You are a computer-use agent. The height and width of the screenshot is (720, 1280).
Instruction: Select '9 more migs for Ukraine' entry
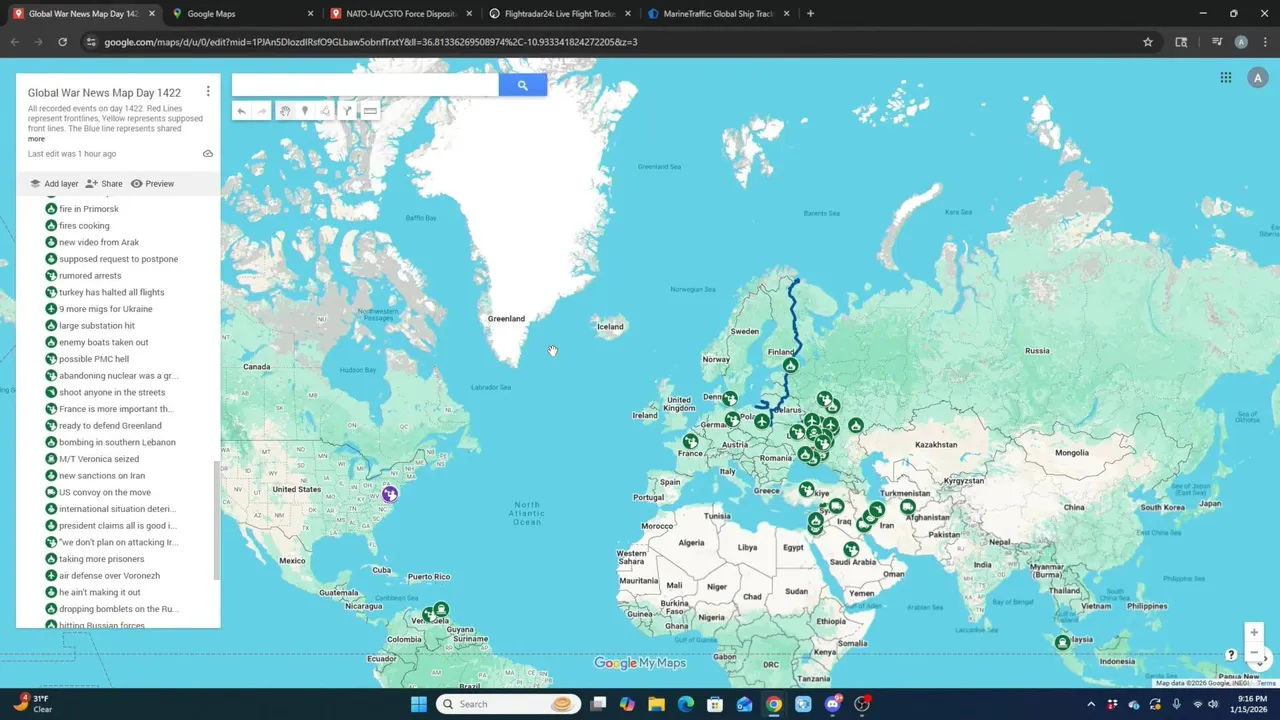105,309
